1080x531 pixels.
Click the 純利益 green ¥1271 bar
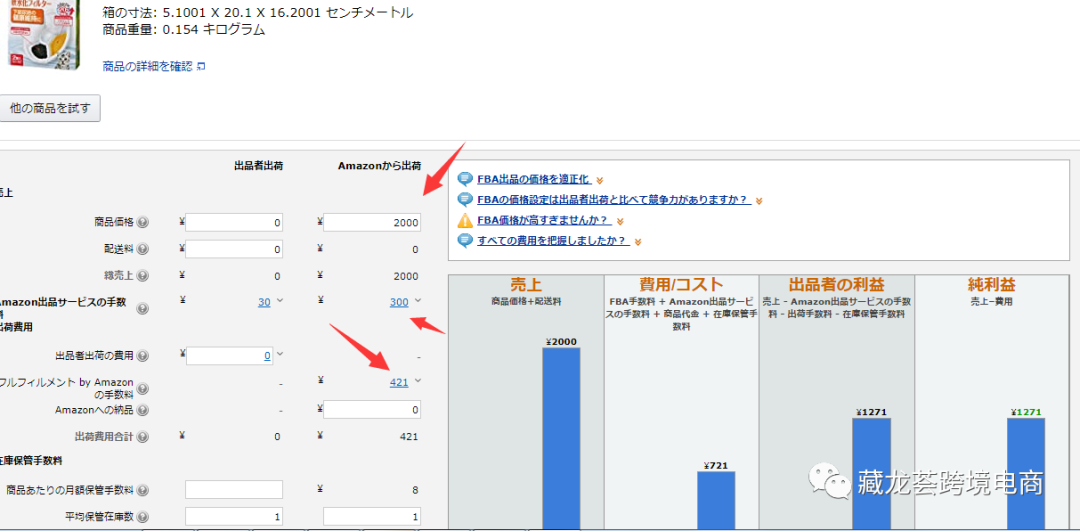coord(1026,474)
